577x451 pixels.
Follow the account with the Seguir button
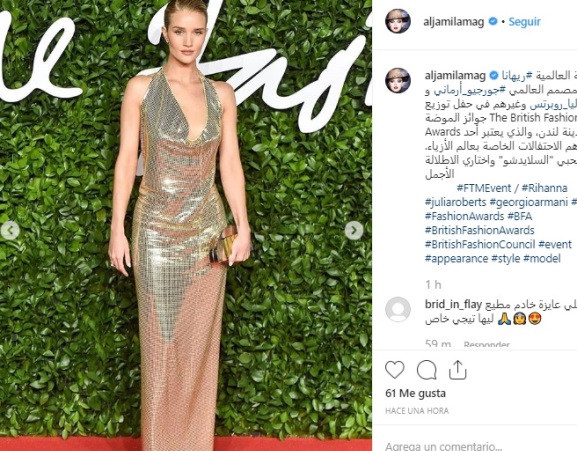coord(524,22)
